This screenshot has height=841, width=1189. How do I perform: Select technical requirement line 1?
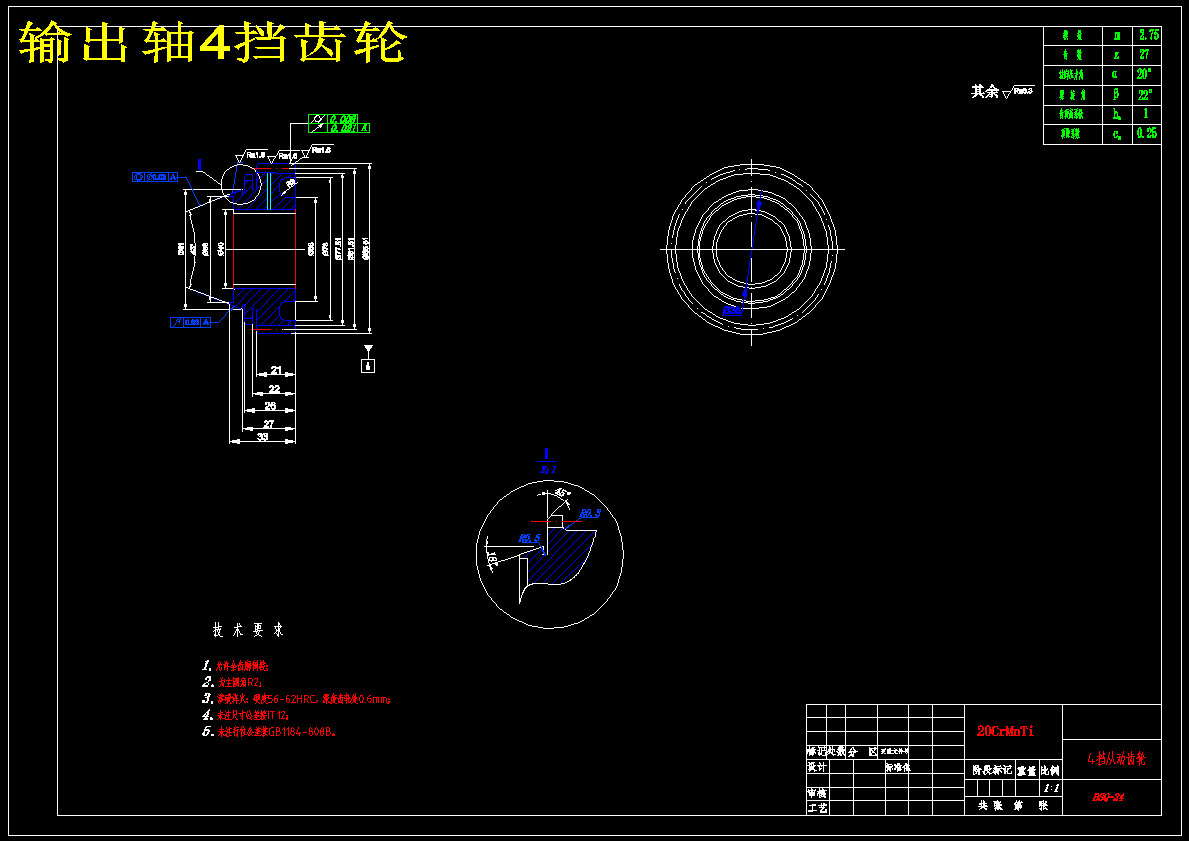click(x=235, y=666)
